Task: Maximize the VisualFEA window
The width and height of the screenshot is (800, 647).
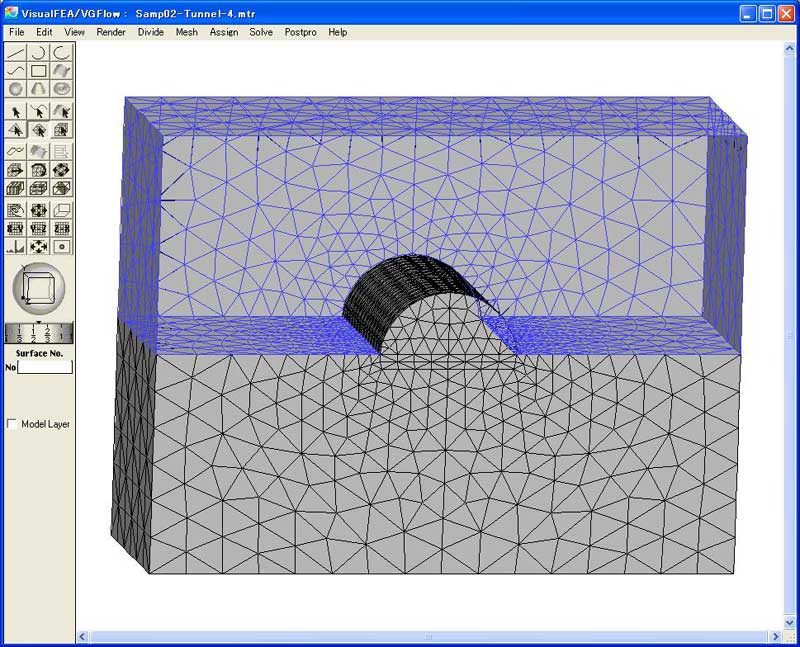Action: point(767,14)
